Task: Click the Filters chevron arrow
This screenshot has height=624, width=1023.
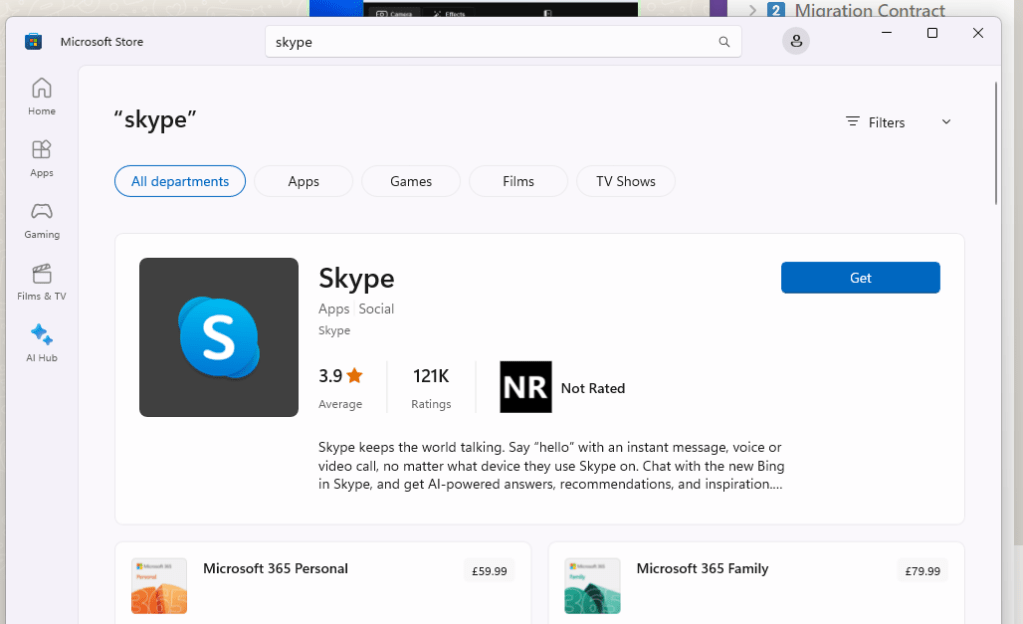Action: [946, 122]
